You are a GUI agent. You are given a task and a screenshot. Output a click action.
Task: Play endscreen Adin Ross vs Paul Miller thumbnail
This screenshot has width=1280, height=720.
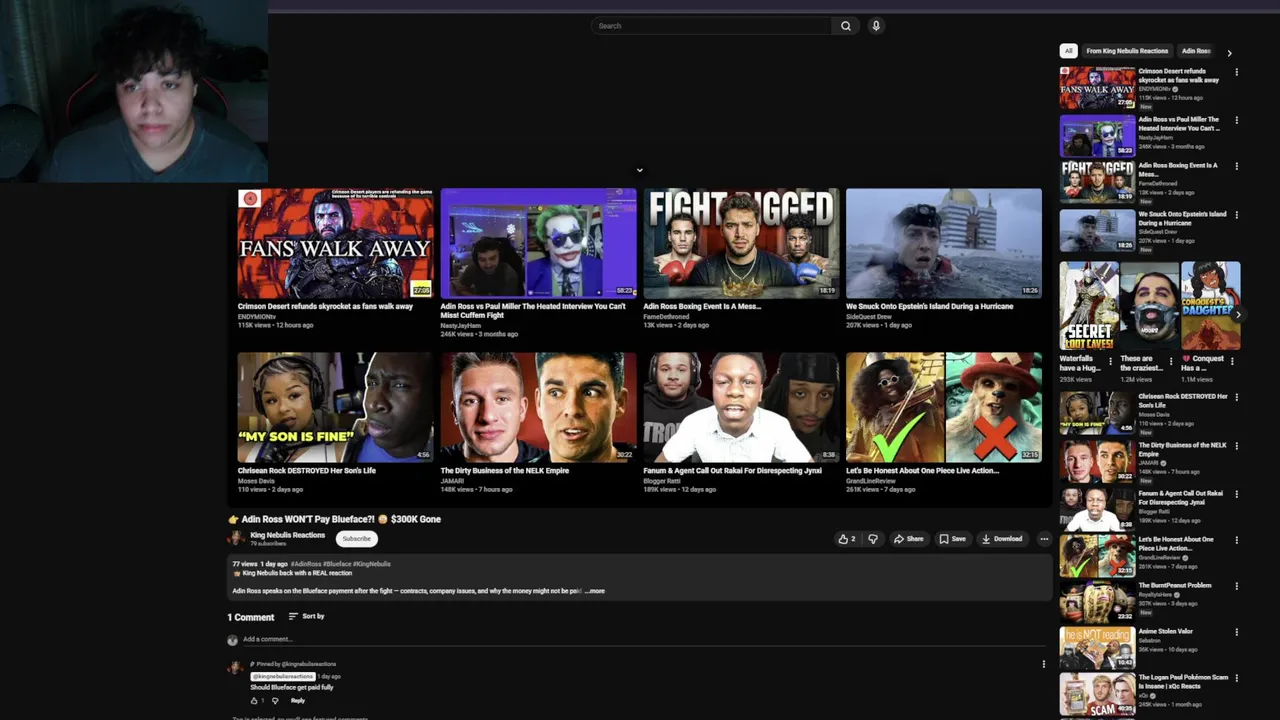(x=538, y=243)
